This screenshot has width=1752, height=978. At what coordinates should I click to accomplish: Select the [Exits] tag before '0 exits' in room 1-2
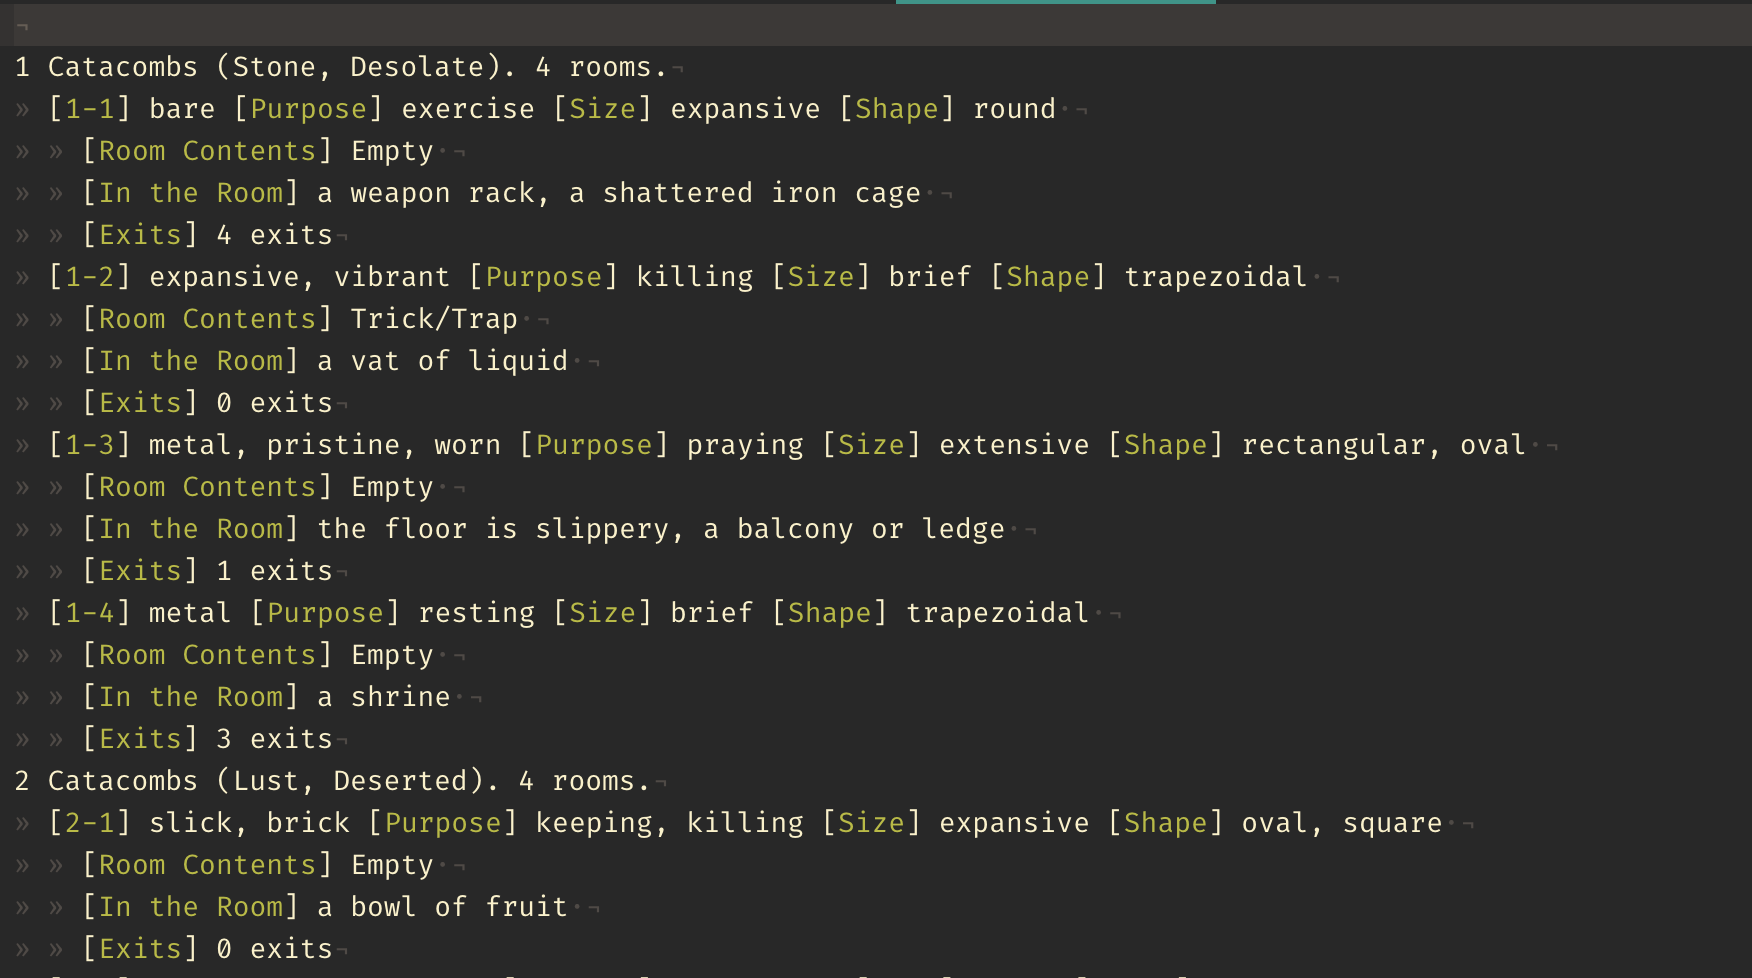point(140,403)
